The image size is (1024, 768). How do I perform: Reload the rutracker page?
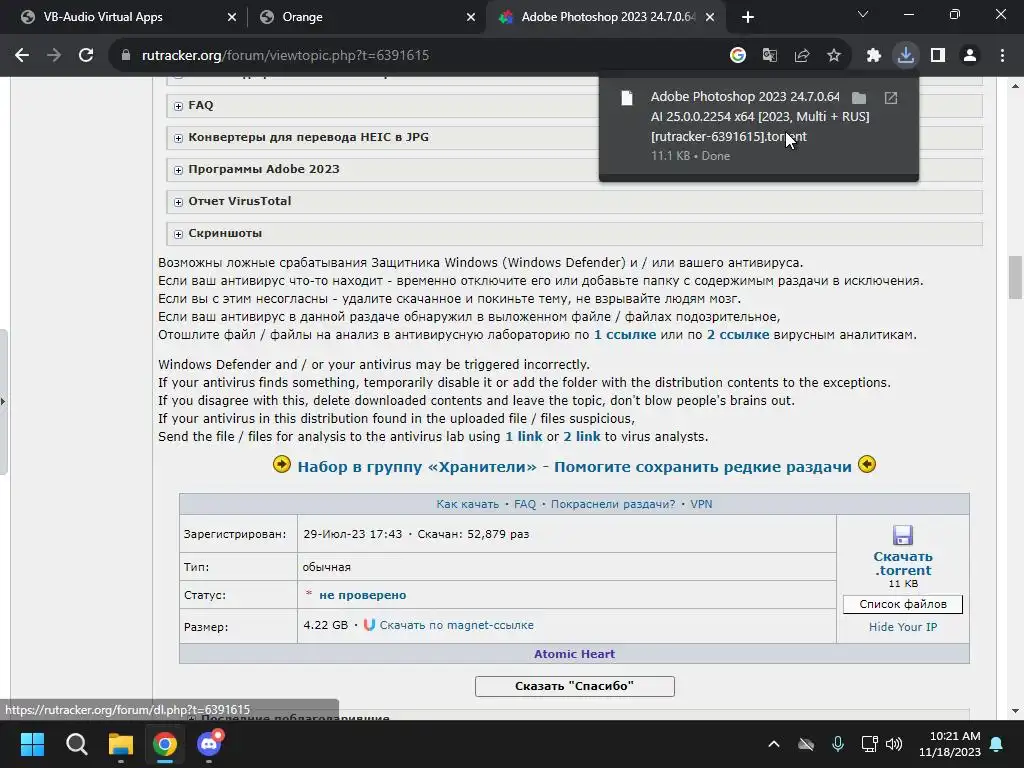[x=86, y=56]
